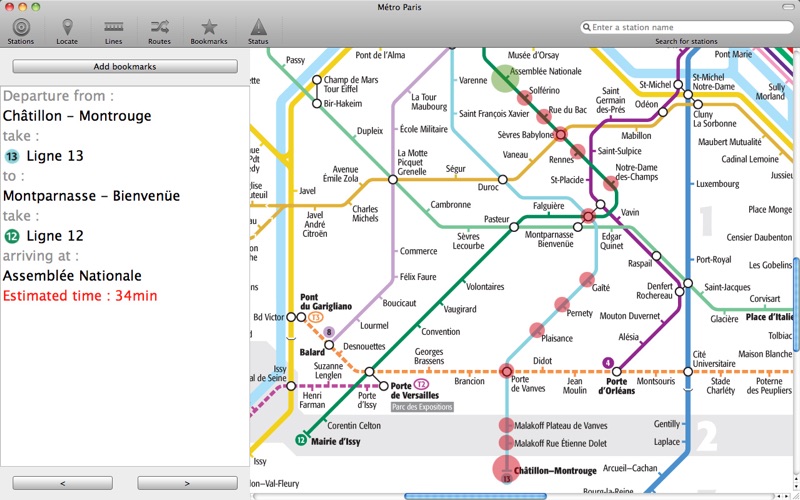Screen dimensions: 800x500
Task: Select Porte de Vanves station marker
Action: pos(506,371)
